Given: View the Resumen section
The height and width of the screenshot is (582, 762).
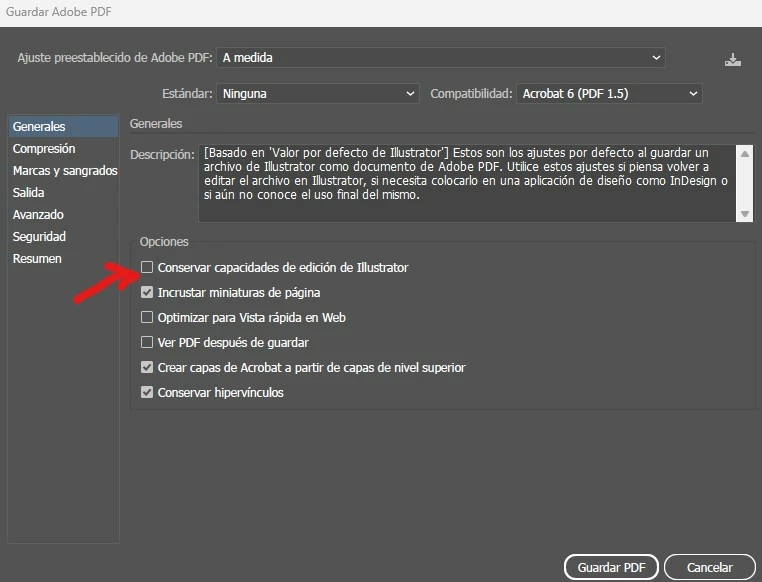Looking at the screenshot, I should click(63, 258).
